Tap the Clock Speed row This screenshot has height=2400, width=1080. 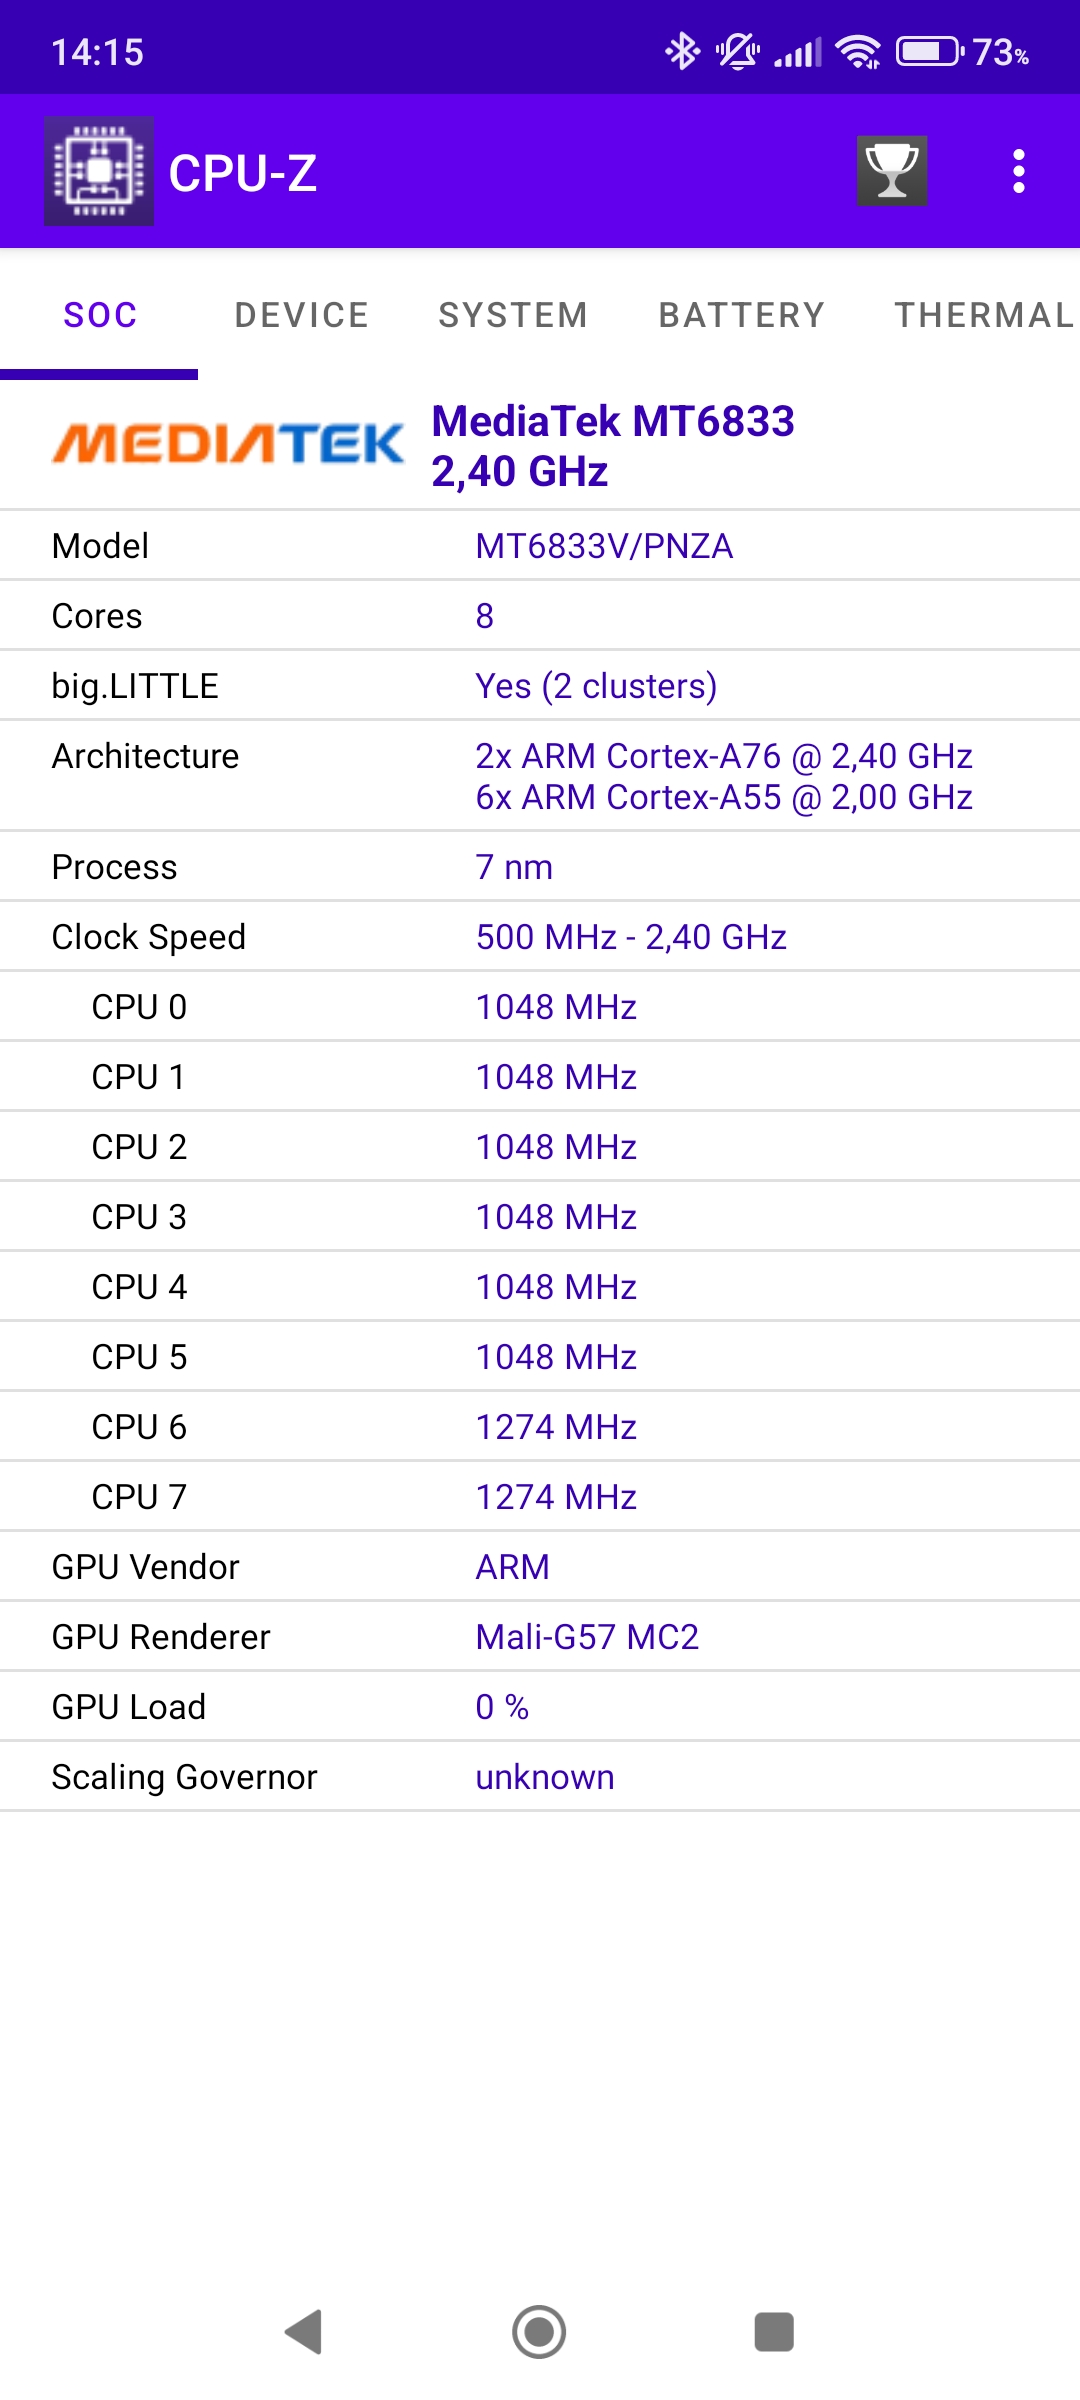[540, 937]
